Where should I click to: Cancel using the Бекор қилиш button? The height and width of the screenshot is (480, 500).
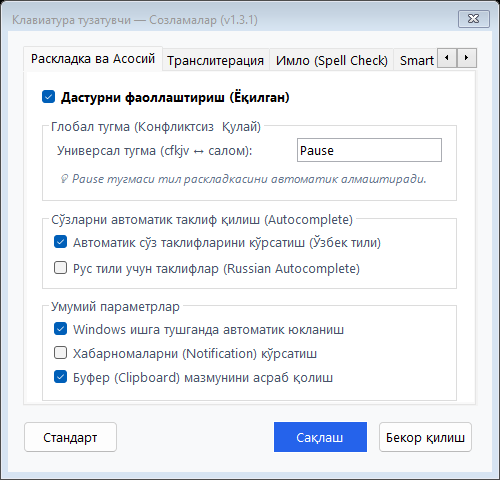click(425, 437)
